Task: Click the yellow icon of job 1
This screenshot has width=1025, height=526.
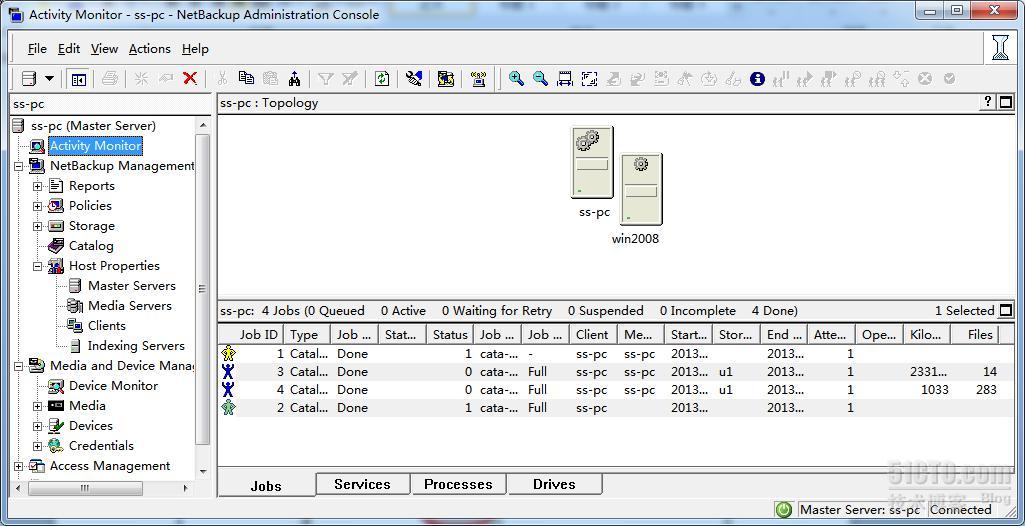Action: (x=228, y=353)
